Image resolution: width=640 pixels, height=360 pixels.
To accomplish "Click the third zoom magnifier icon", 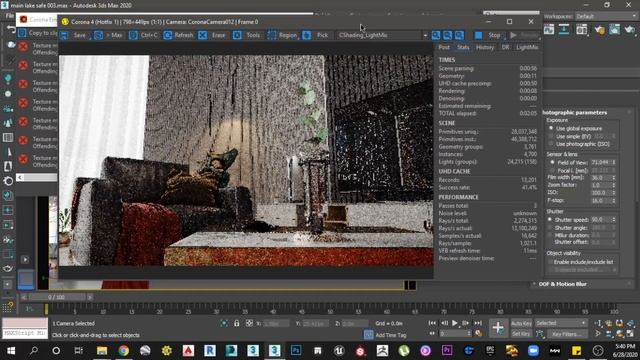I will pyautogui.click(x=459, y=36).
